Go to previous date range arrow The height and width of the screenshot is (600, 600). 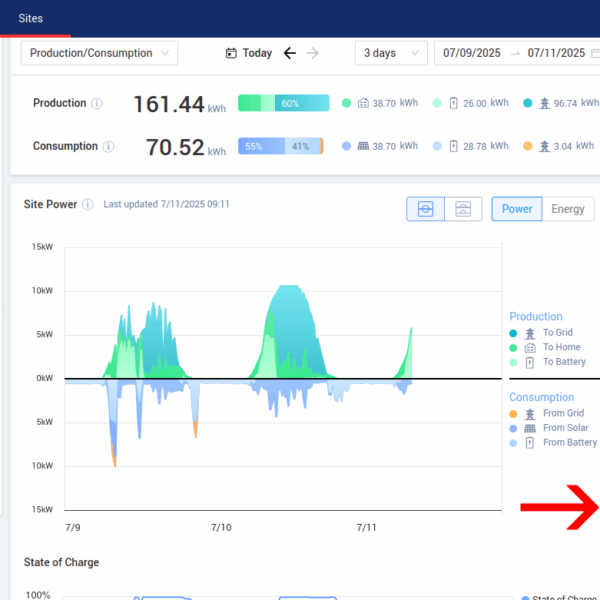click(x=290, y=53)
